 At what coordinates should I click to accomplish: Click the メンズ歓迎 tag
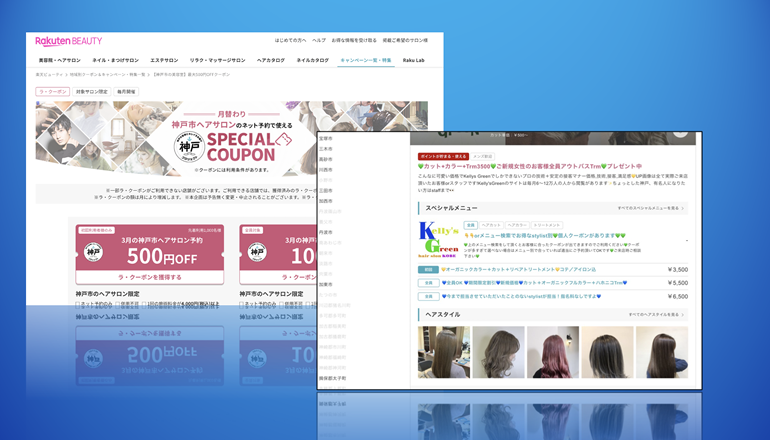482,157
